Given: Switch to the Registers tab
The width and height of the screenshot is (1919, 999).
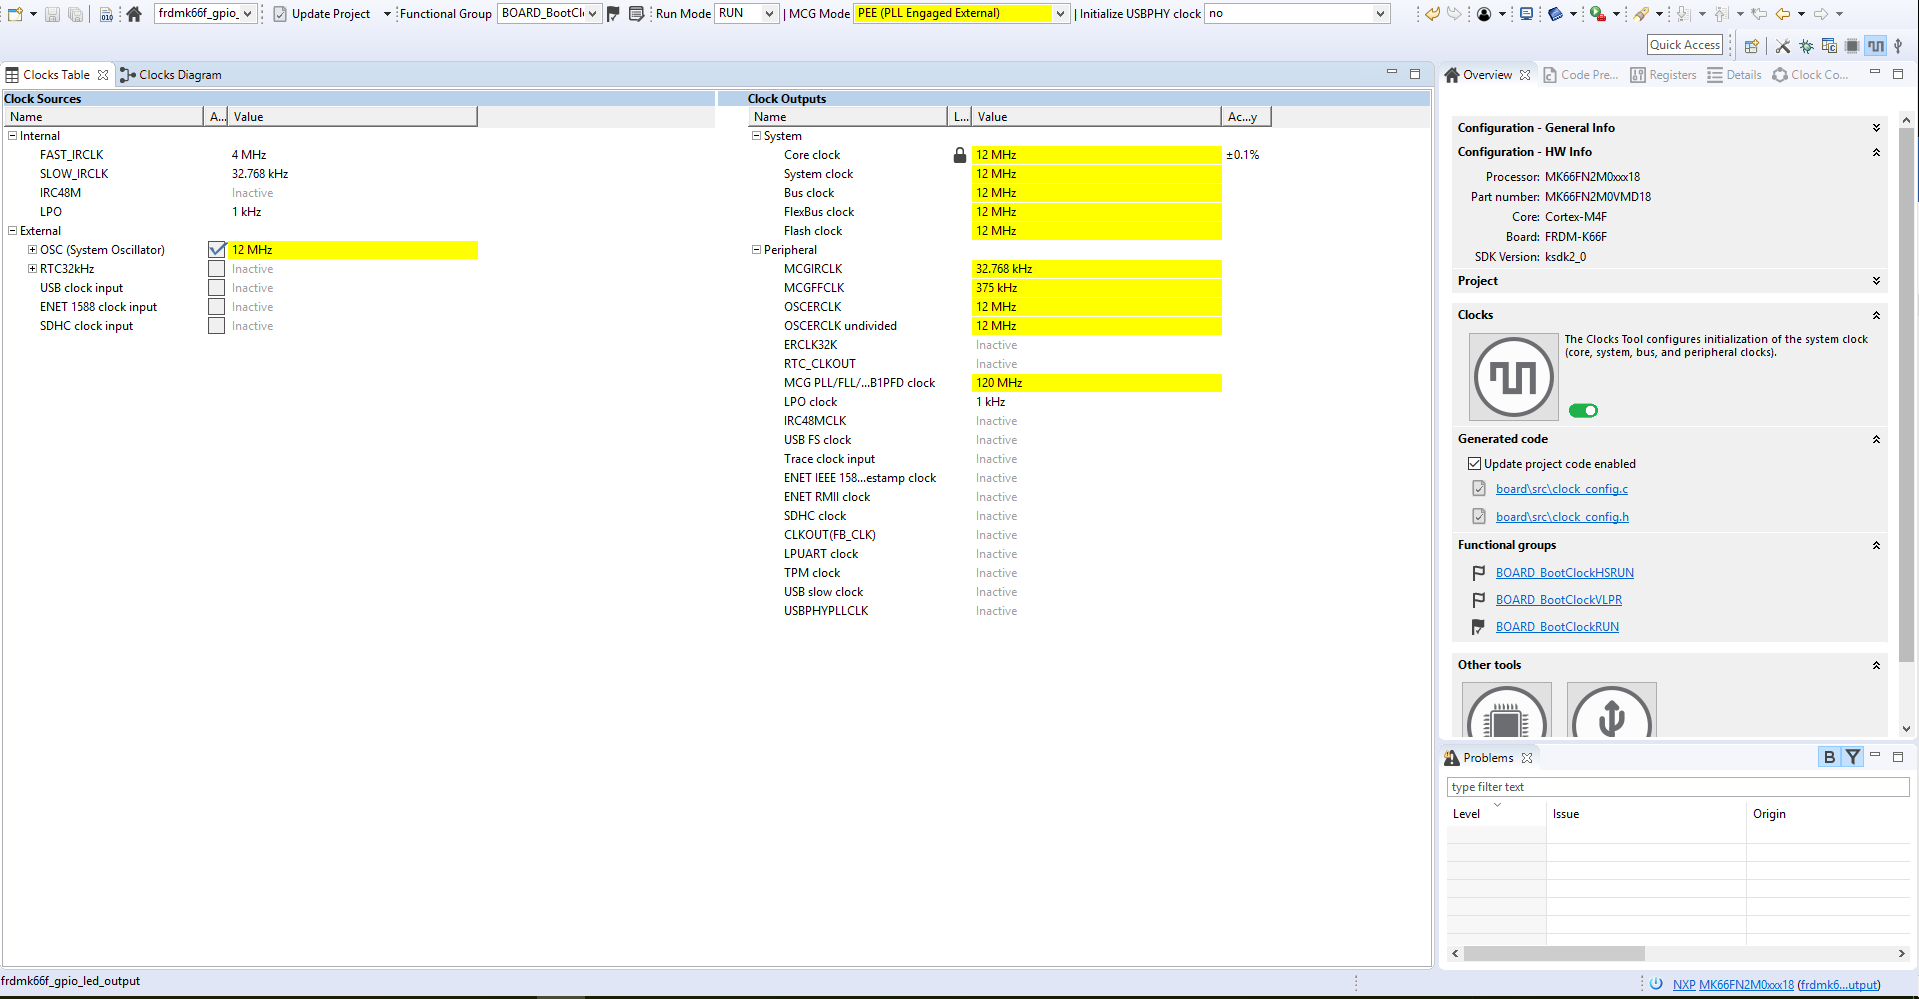Looking at the screenshot, I should [x=1663, y=75].
